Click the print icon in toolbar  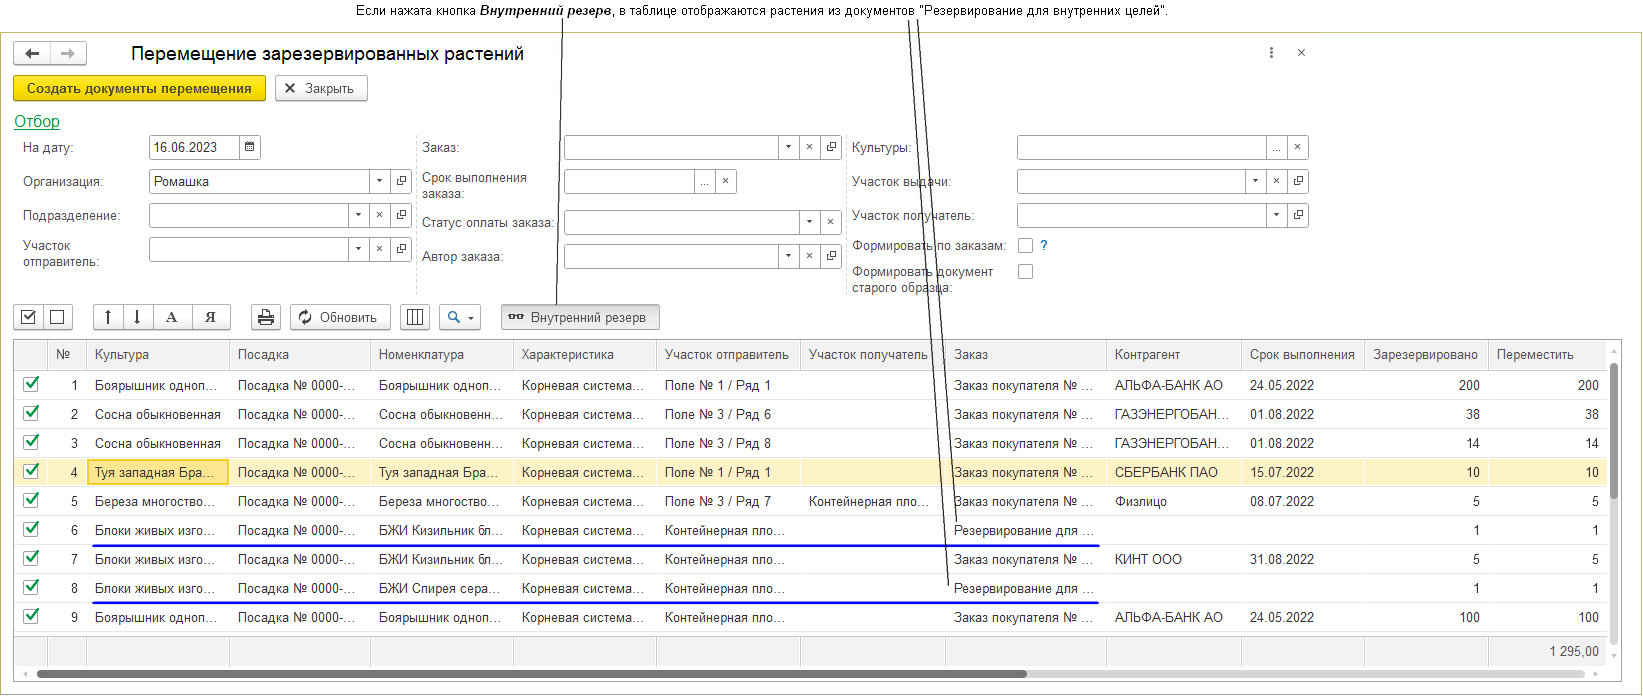266,317
